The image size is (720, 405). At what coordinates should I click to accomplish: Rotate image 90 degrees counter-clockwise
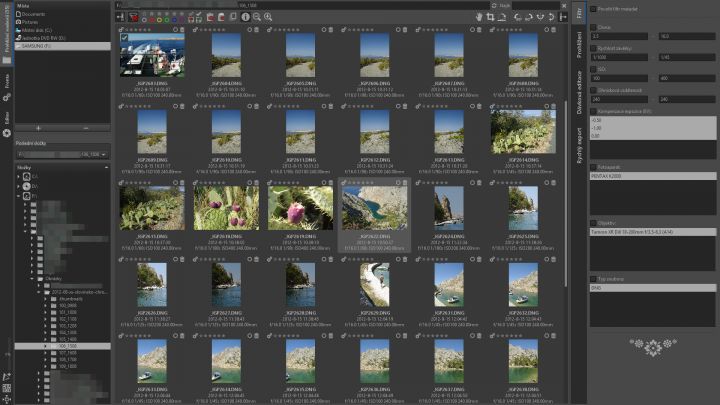518,17
